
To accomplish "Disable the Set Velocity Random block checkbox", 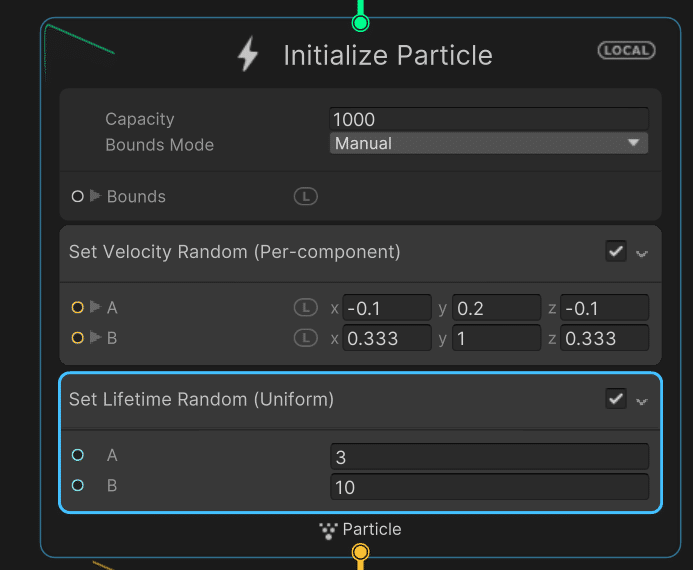I will pos(616,252).
